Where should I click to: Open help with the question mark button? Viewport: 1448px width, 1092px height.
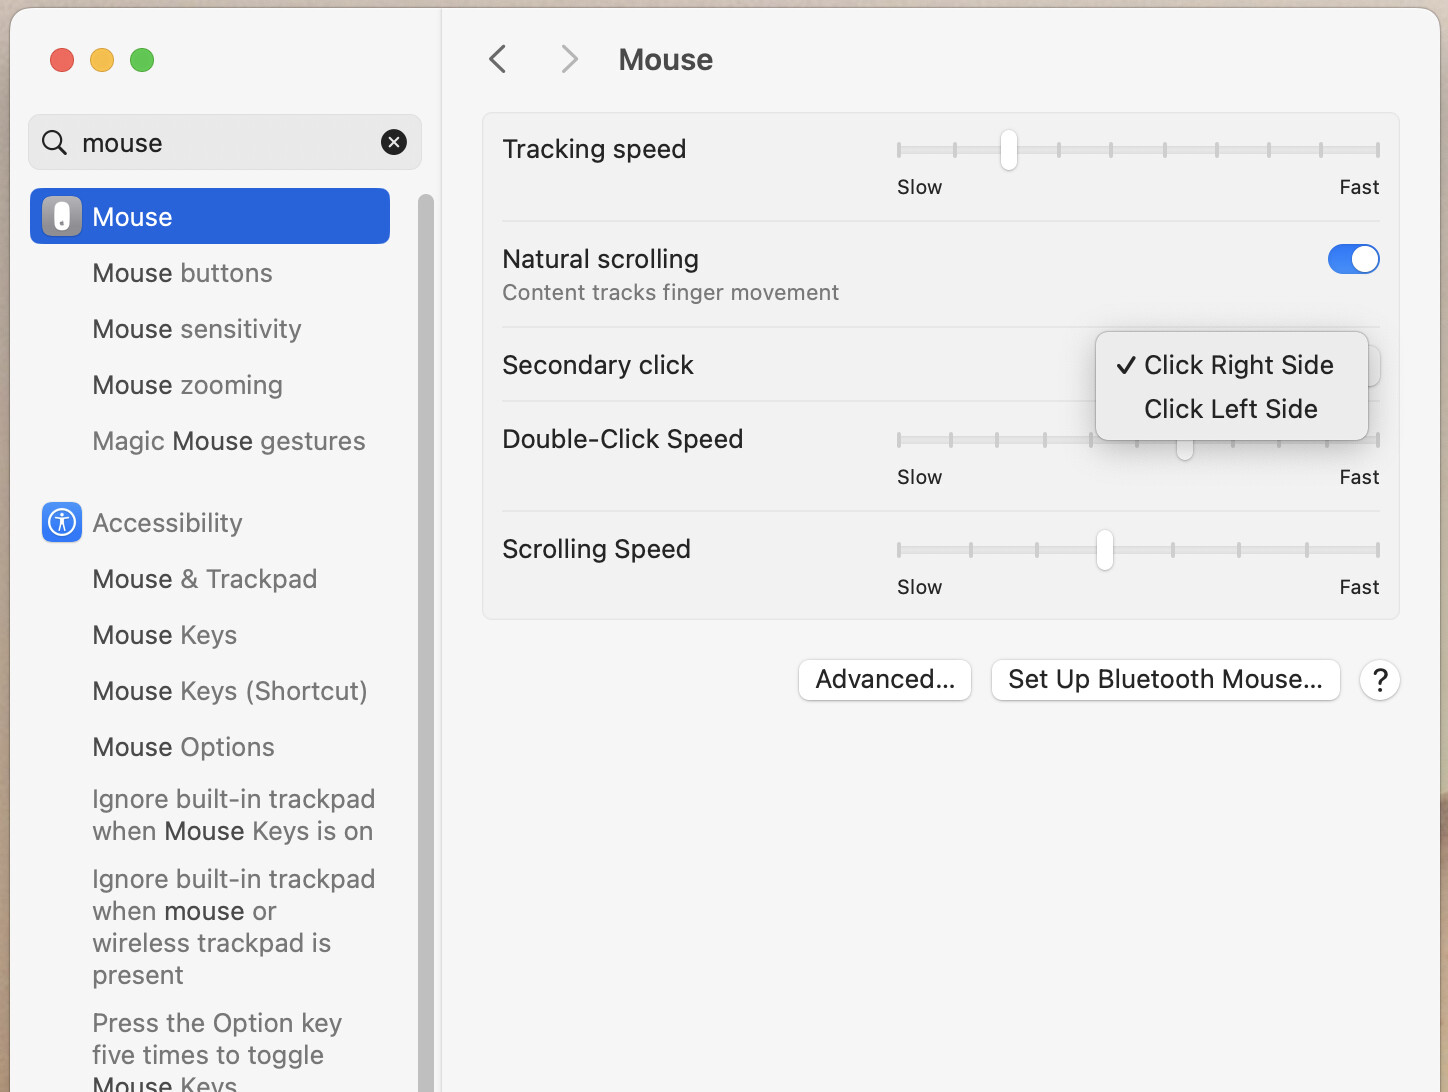click(x=1379, y=680)
